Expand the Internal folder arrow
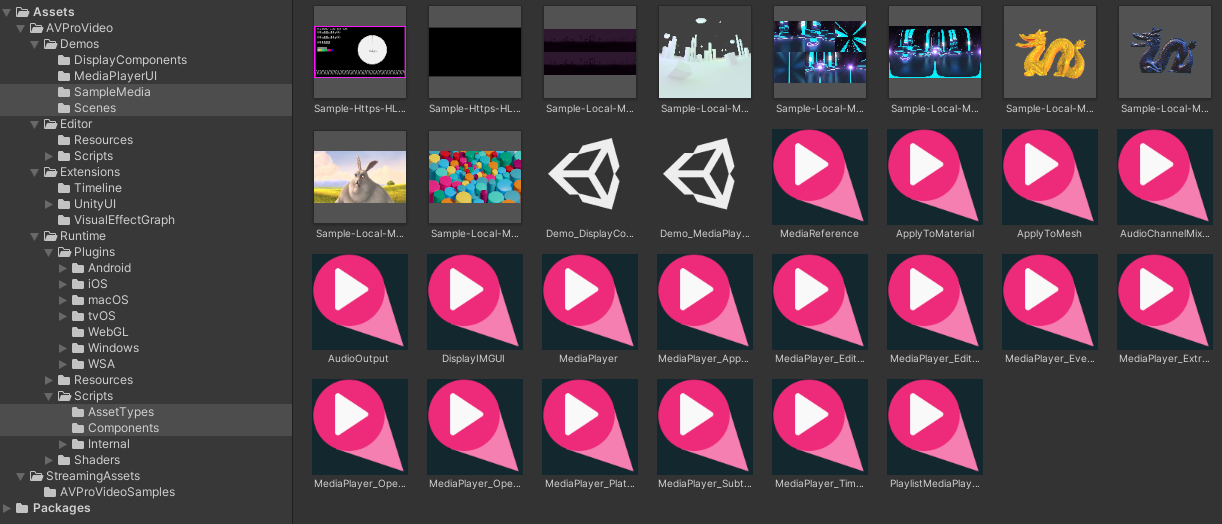1222x524 pixels. pyautogui.click(x=63, y=444)
